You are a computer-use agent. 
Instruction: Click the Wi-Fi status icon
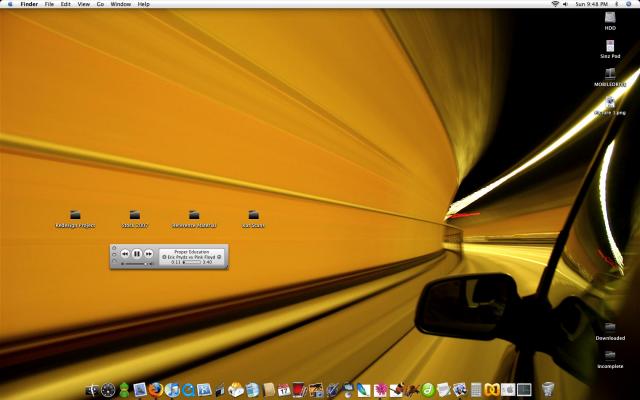pyautogui.click(x=555, y=4)
